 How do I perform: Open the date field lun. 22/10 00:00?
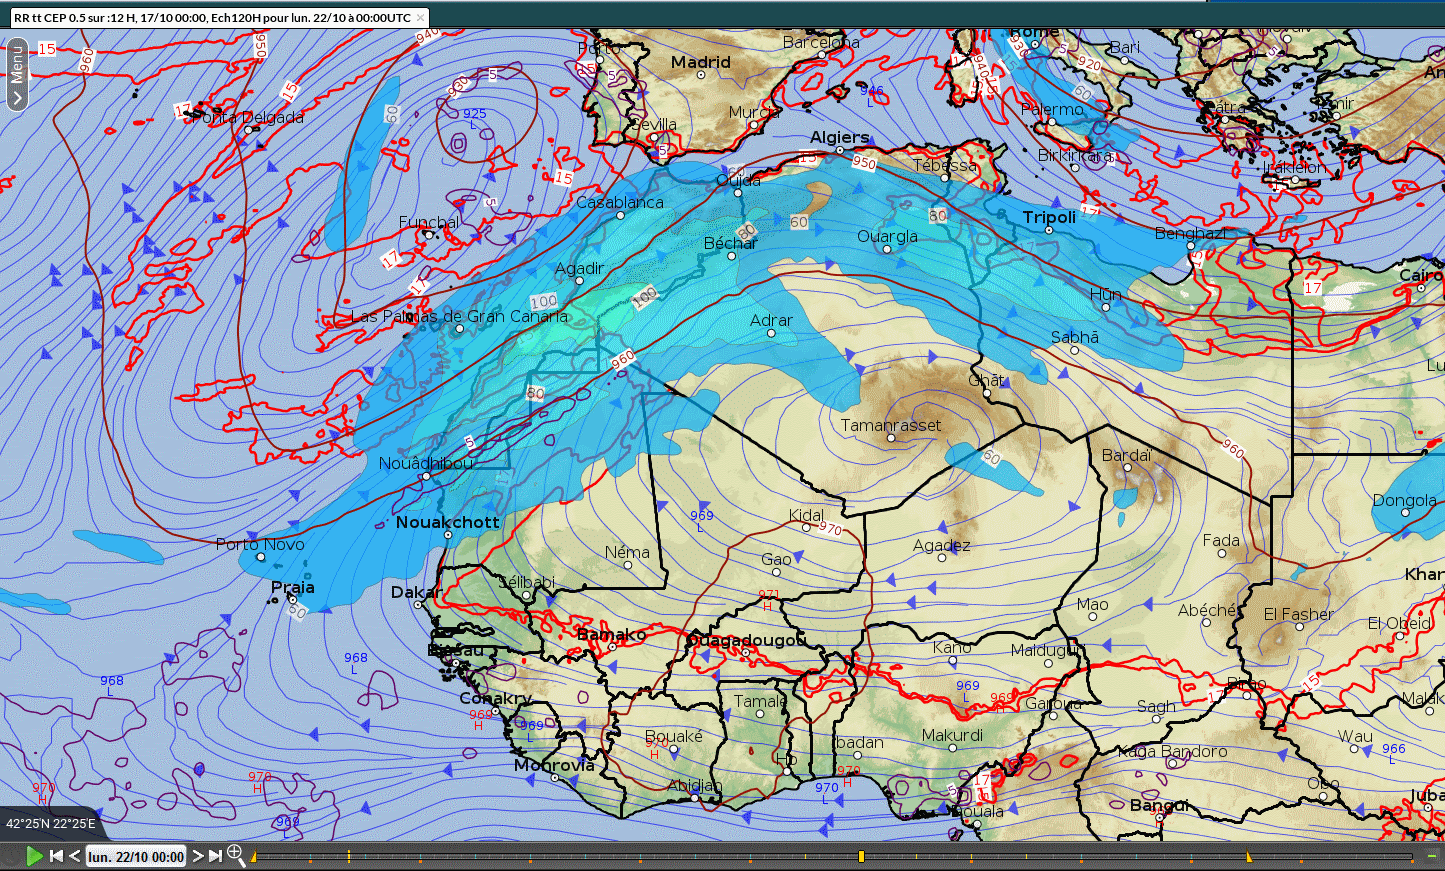(x=136, y=856)
